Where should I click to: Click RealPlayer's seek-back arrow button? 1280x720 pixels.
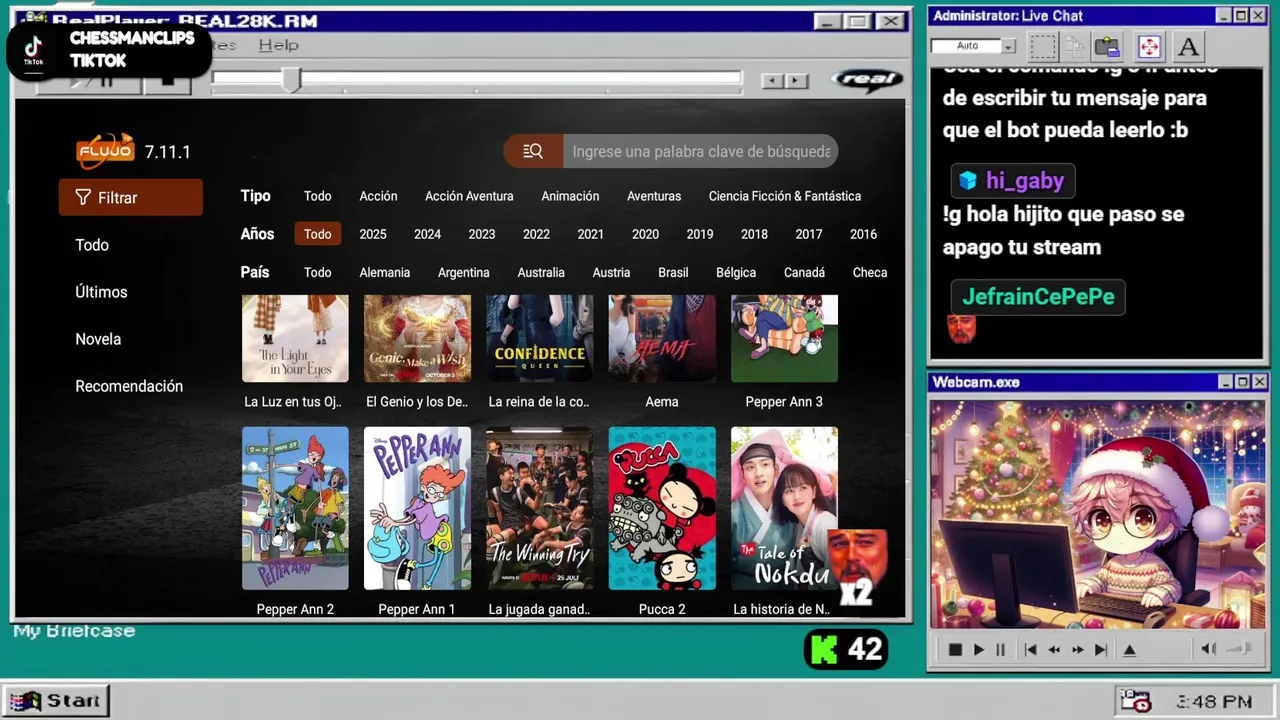772,81
